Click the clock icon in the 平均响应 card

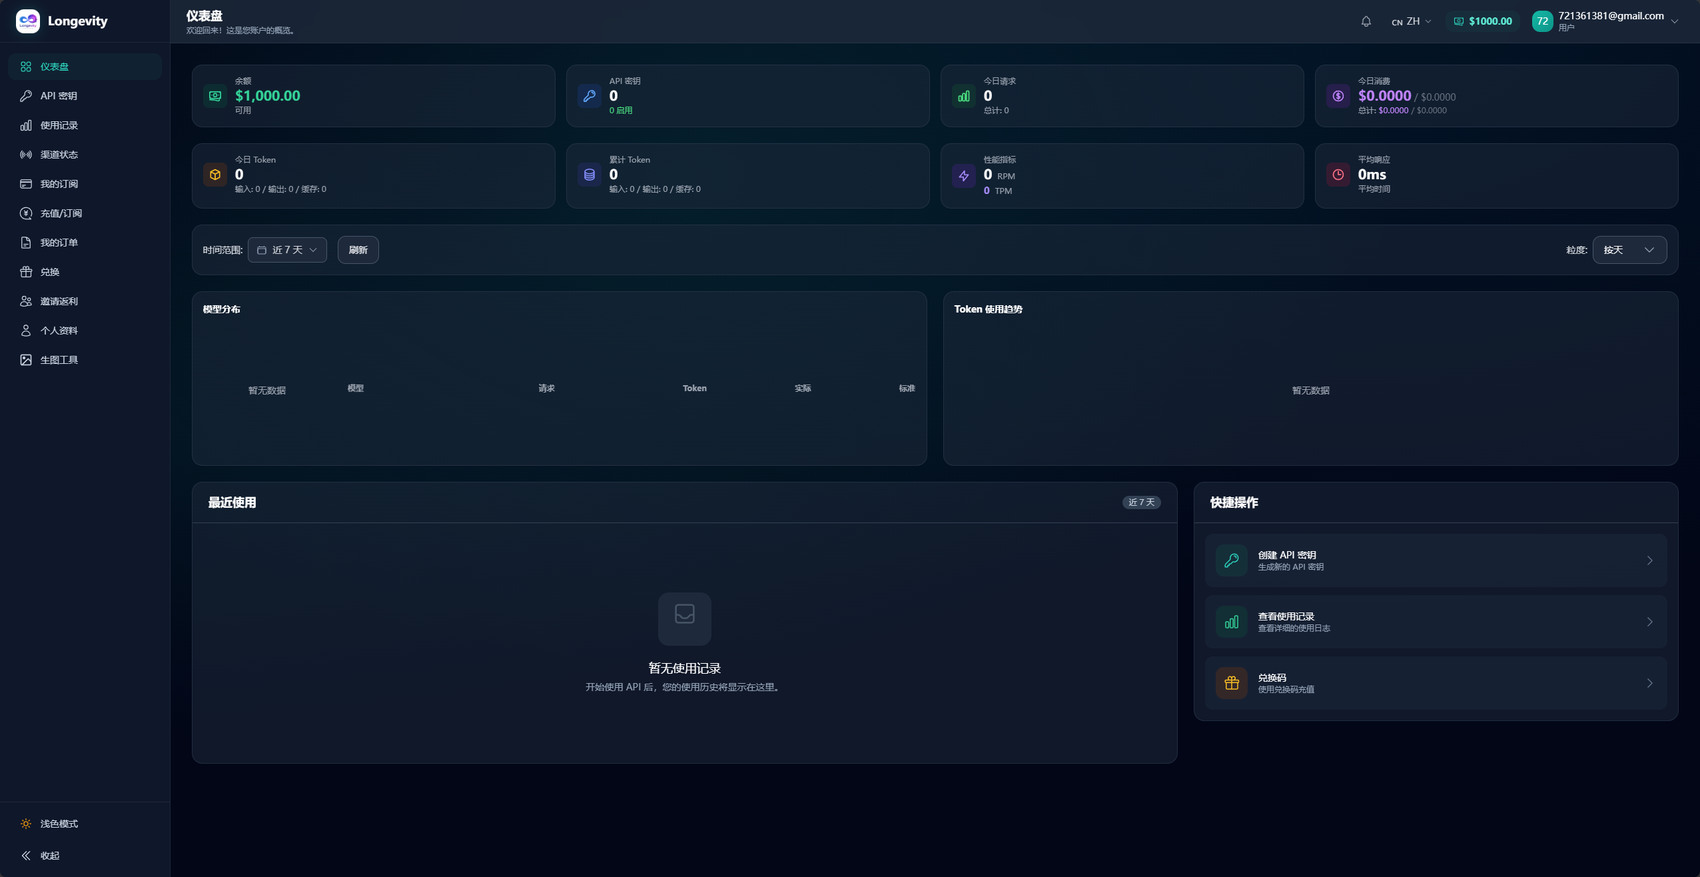click(1338, 175)
